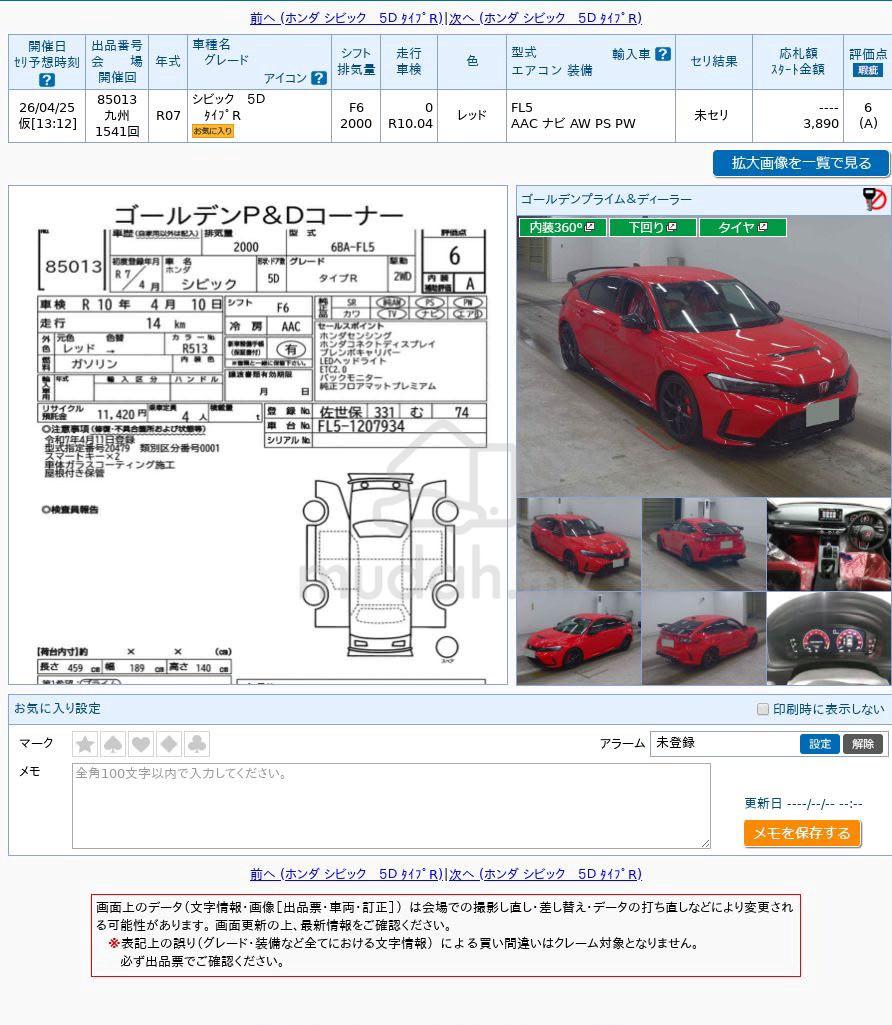Select the club mark icon
Image resolution: width=892 pixels, height=1025 pixels.
click(x=197, y=744)
